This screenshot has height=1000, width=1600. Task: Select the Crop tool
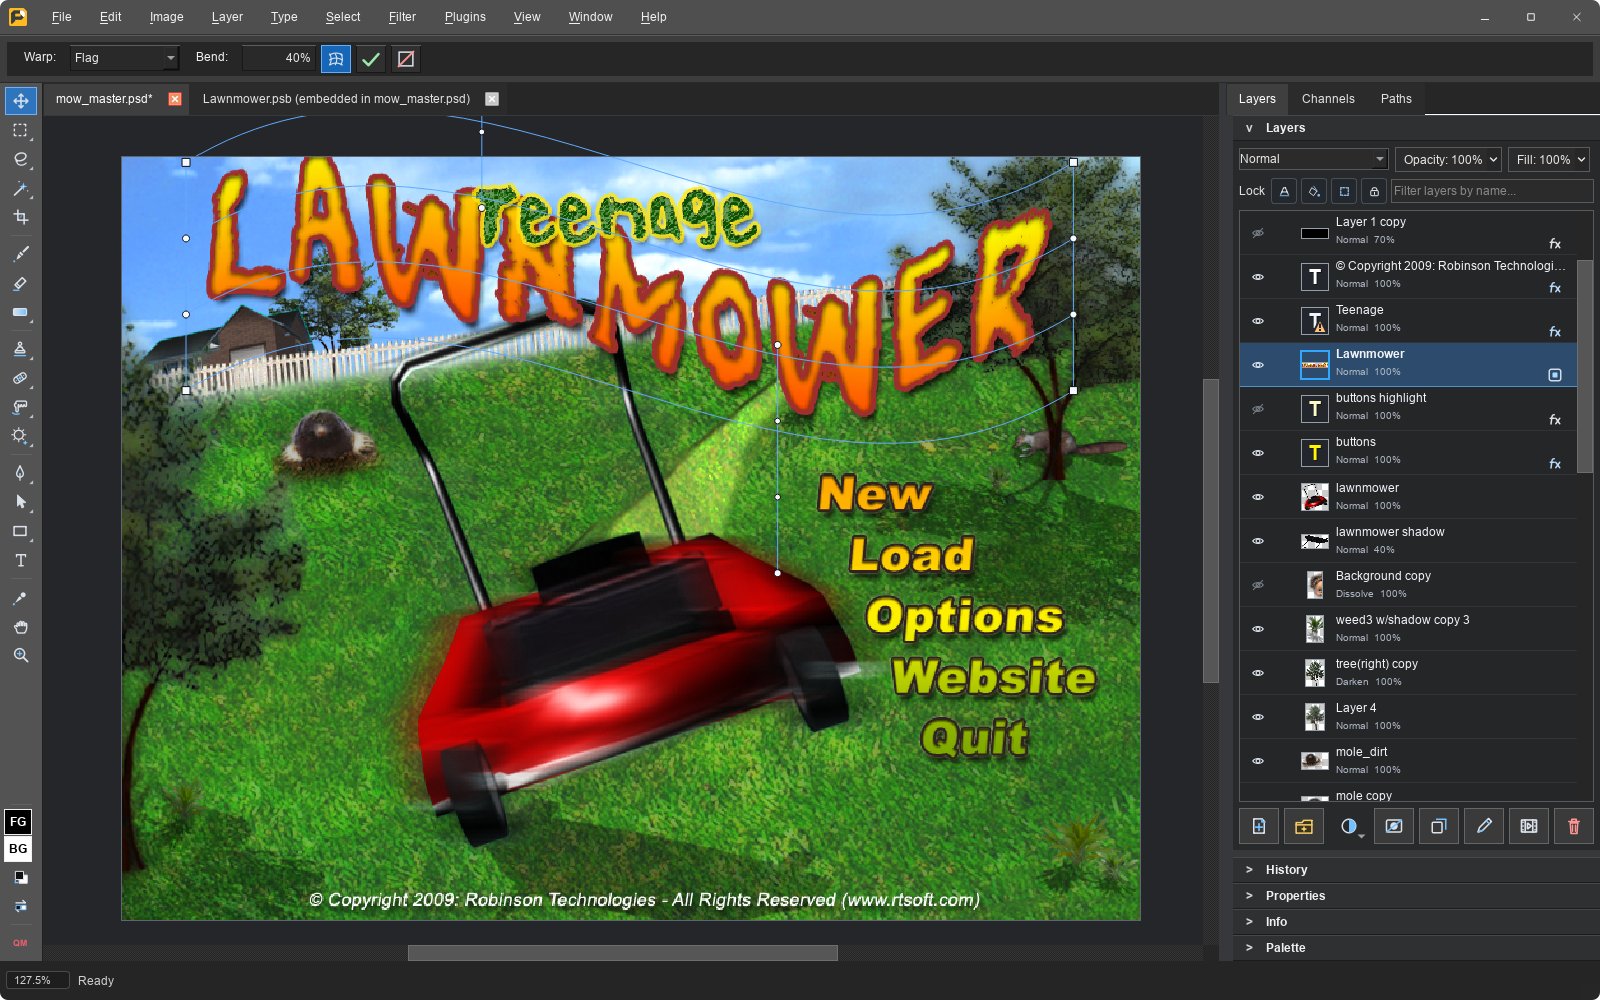click(20, 217)
